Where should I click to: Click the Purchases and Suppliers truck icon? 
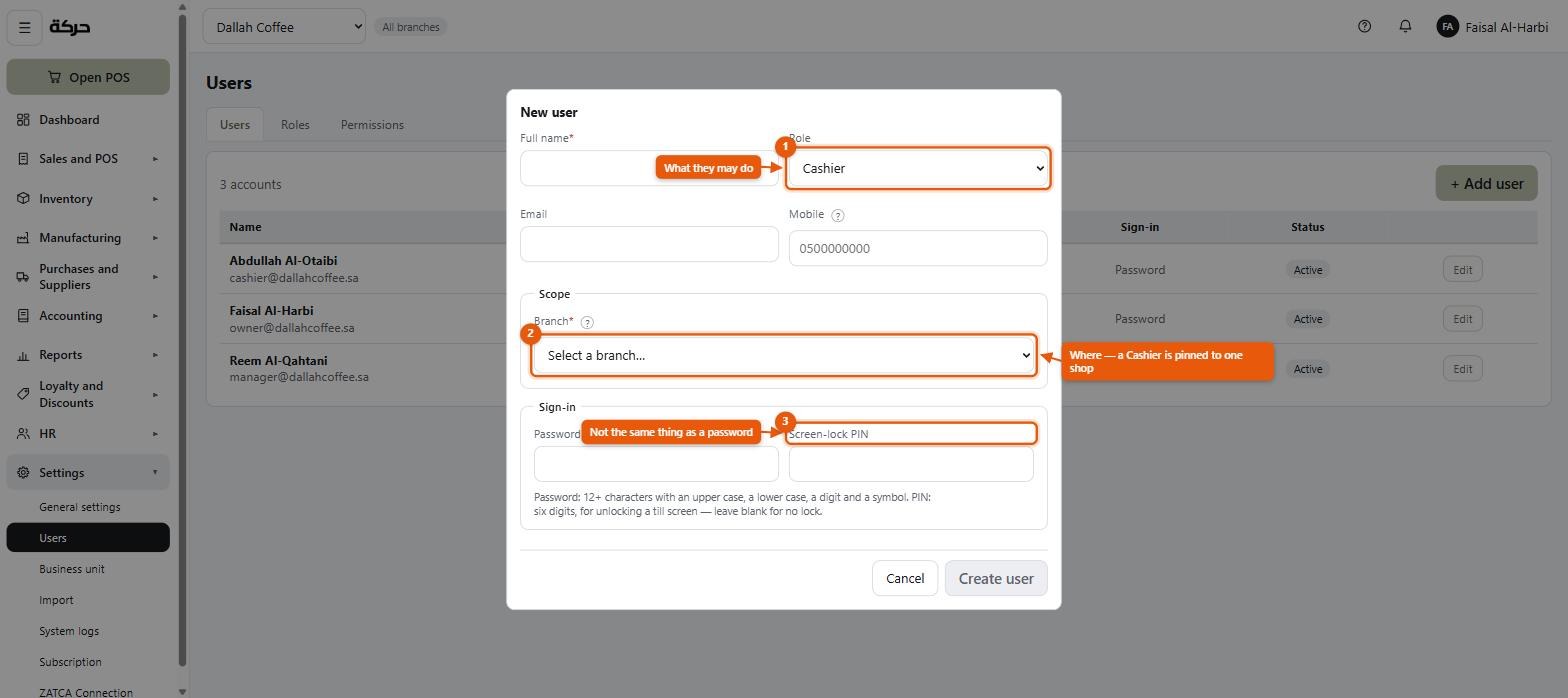coord(23,277)
